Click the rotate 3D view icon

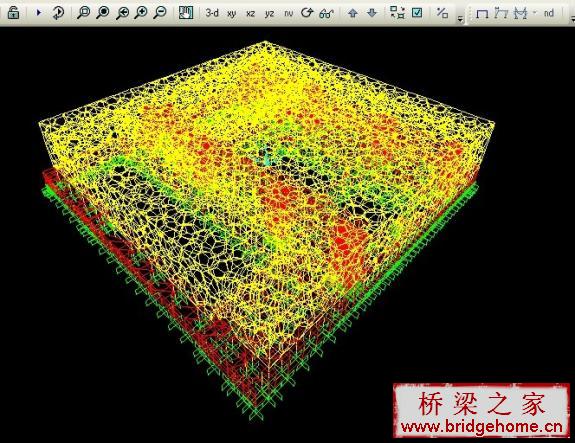pyautogui.click(x=307, y=13)
